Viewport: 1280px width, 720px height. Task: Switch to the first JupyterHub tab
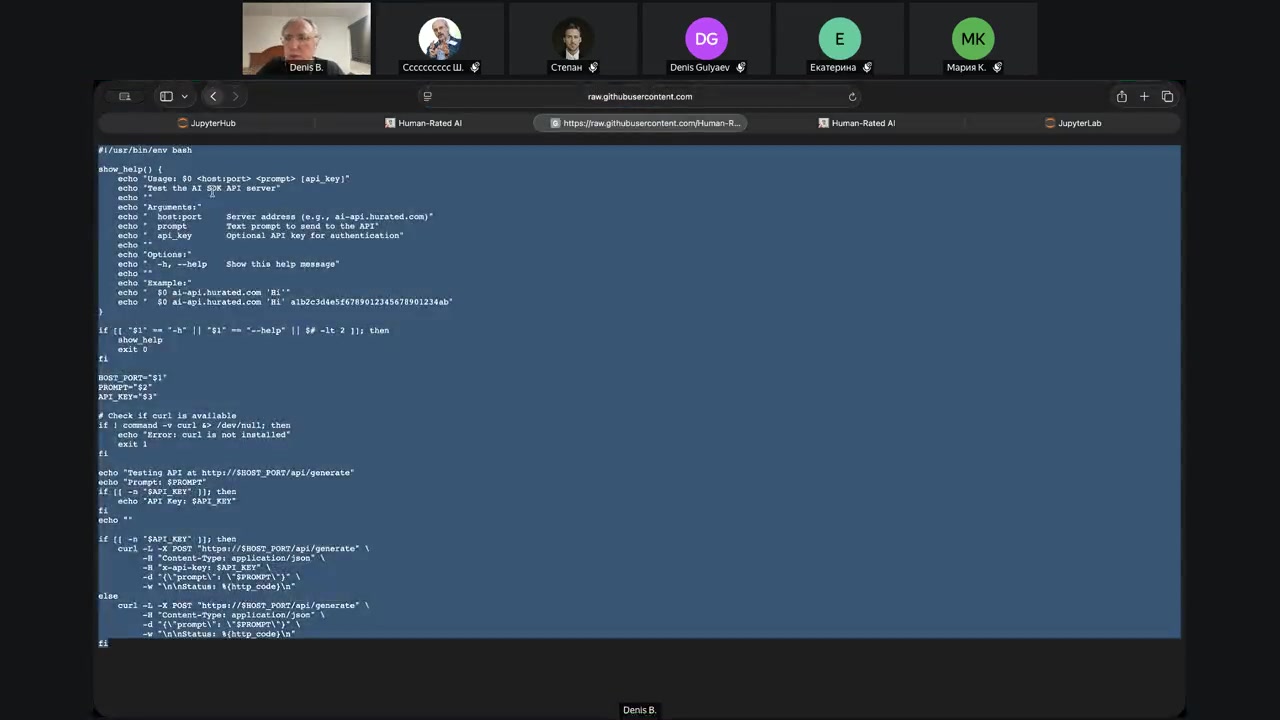[207, 123]
